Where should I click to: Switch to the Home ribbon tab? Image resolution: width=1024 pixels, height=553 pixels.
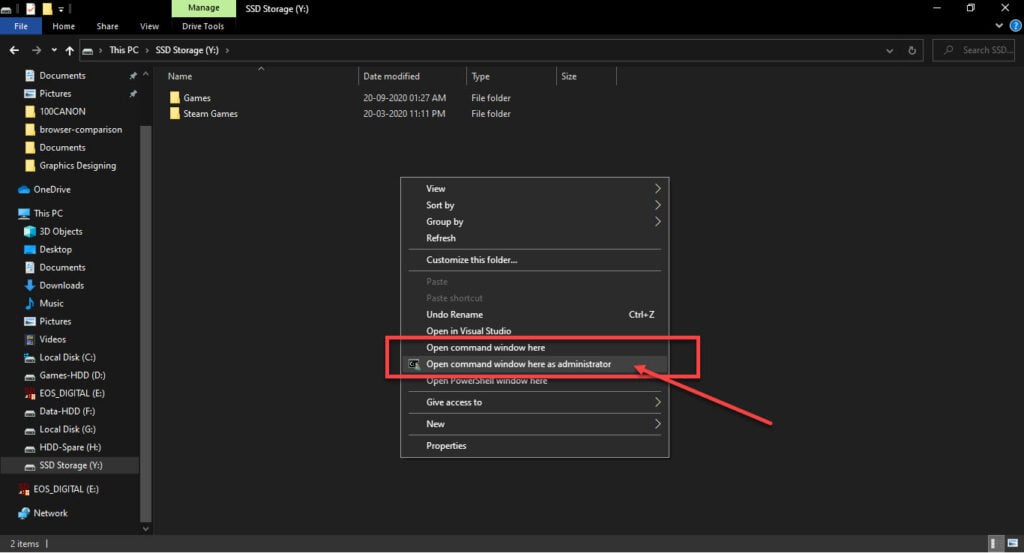[x=63, y=26]
